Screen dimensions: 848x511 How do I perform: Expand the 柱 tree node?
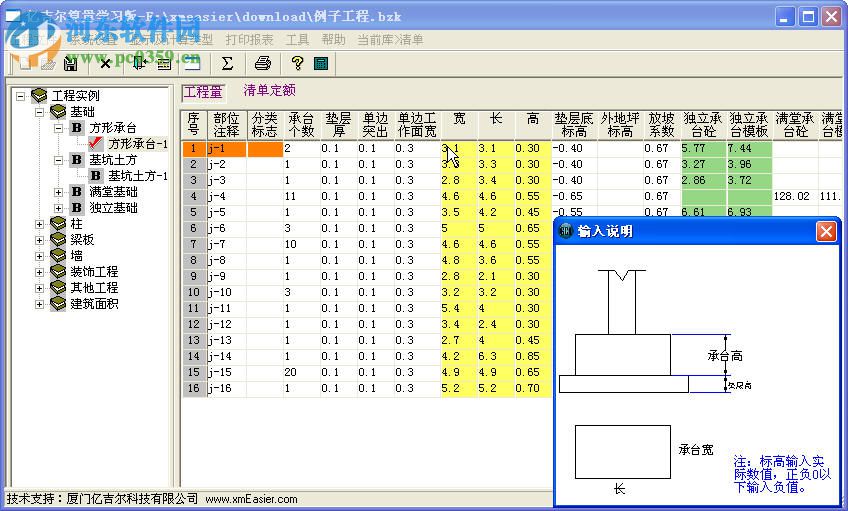[x=40, y=224]
